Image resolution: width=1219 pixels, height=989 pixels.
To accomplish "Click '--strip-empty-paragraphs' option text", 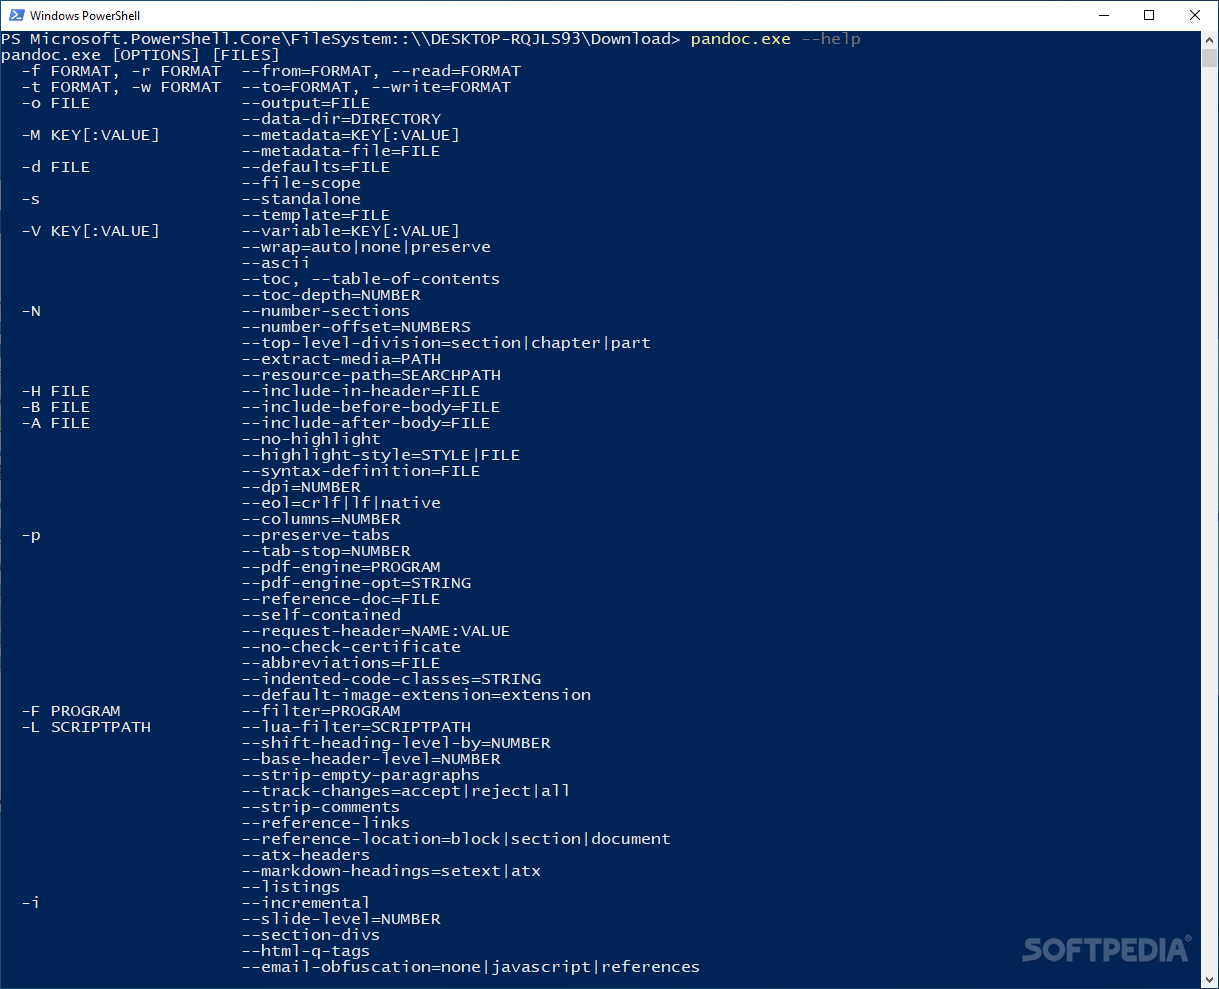I will click(361, 775).
